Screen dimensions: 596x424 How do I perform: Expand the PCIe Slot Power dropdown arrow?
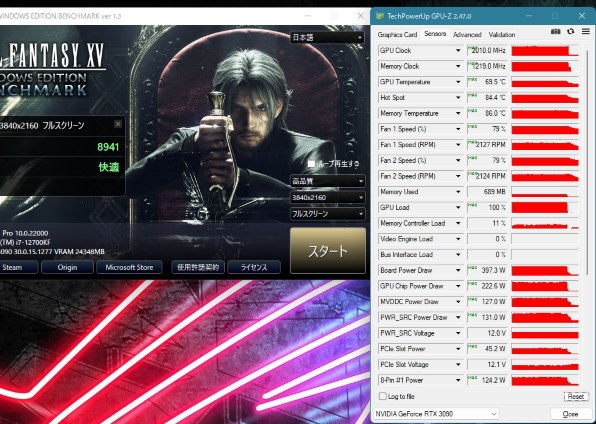click(x=458, y=349)
